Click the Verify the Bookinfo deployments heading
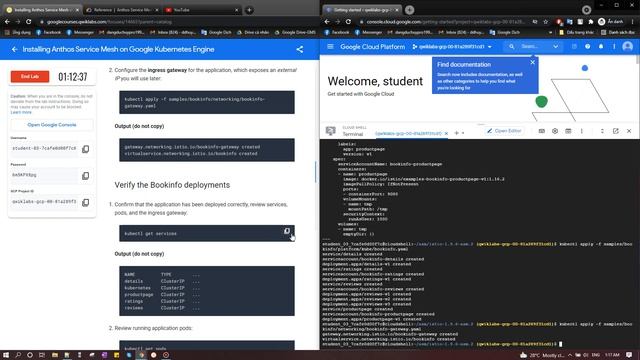This screenshot has width=640, height=360. pos(172,185)
